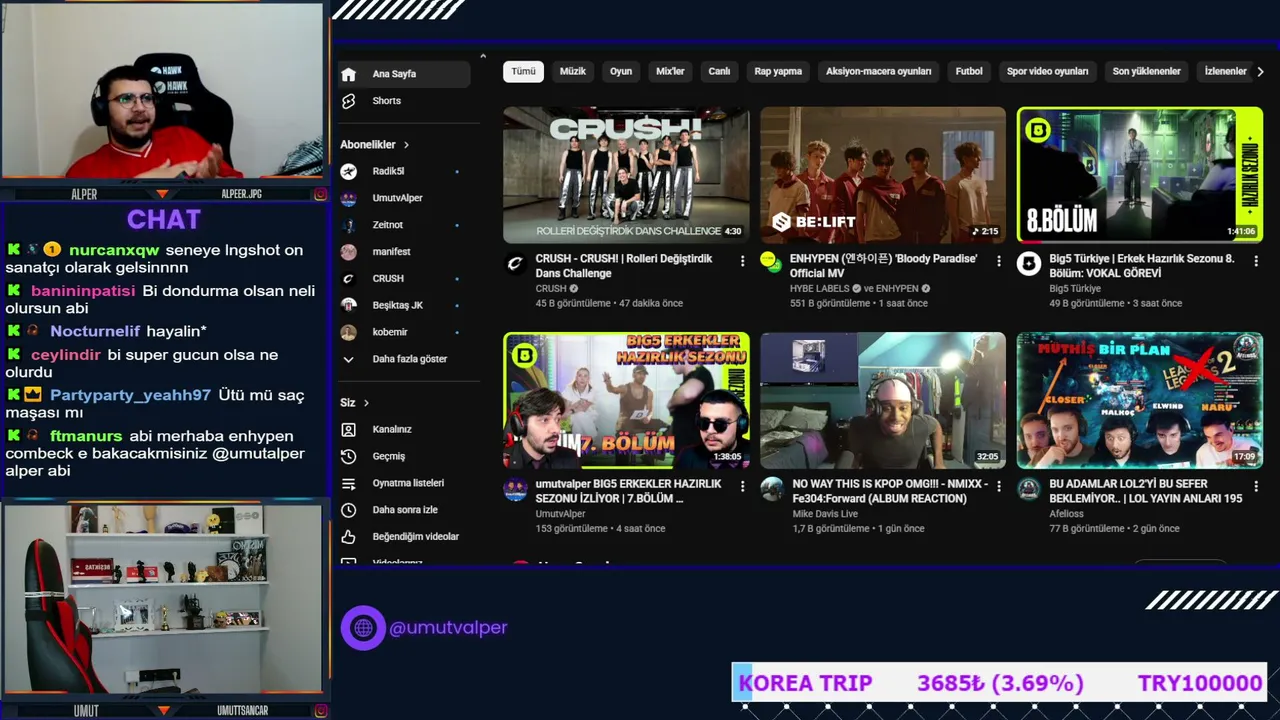Screen dimensions: 1280x720
Task: Select the Rap yapma filter chip
Action: click(x=778, y=72)
